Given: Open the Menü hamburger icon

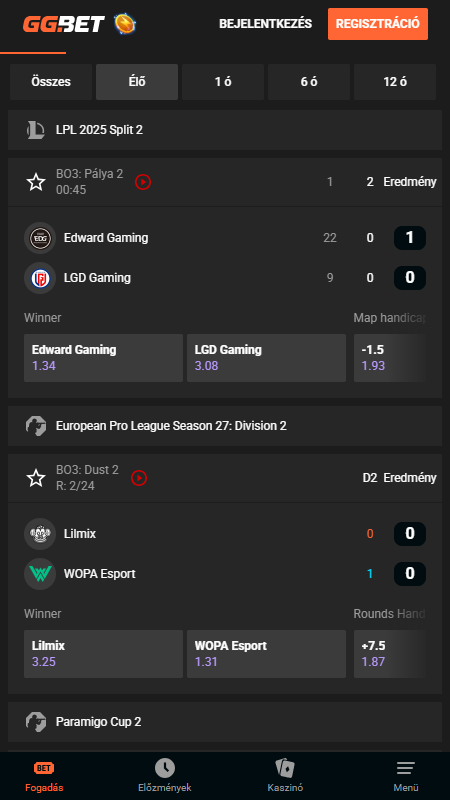Looking at the screenshot, I should pos(406,768).
